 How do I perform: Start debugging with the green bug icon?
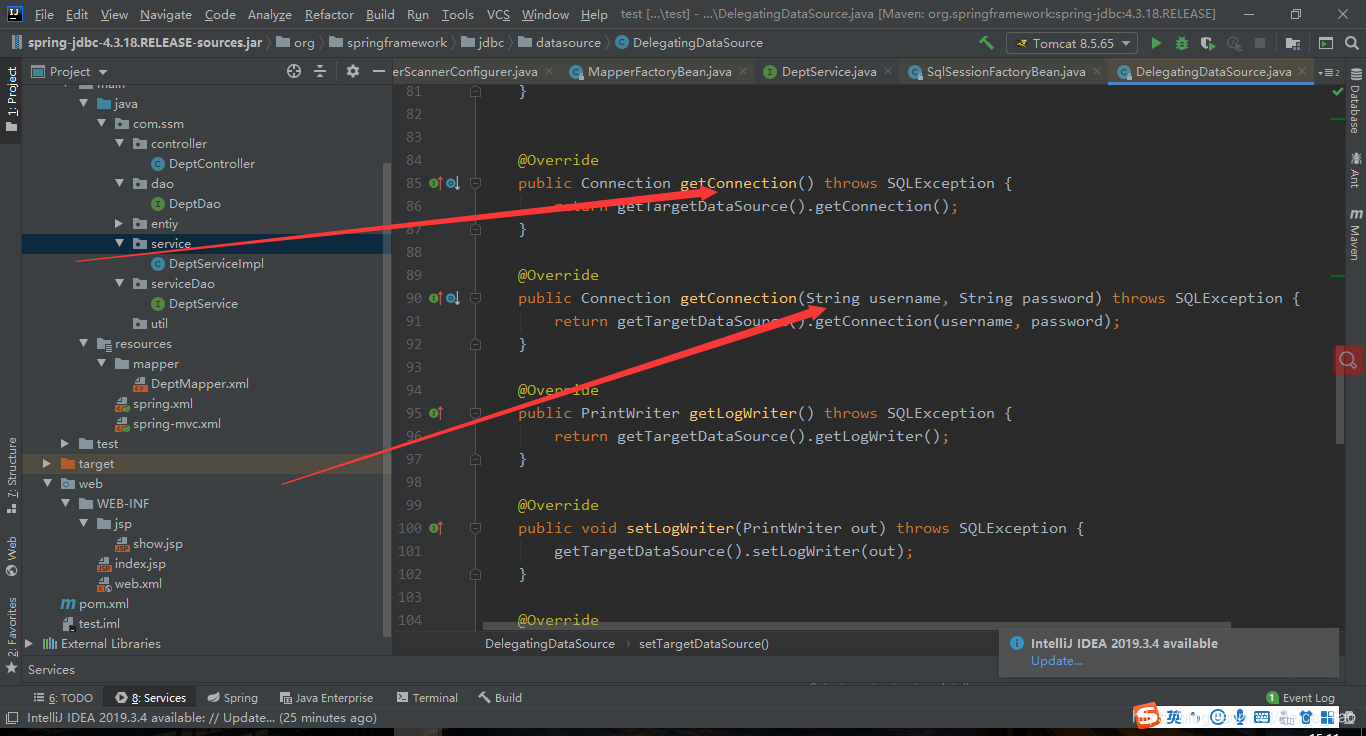click(x=1182, y=43)
